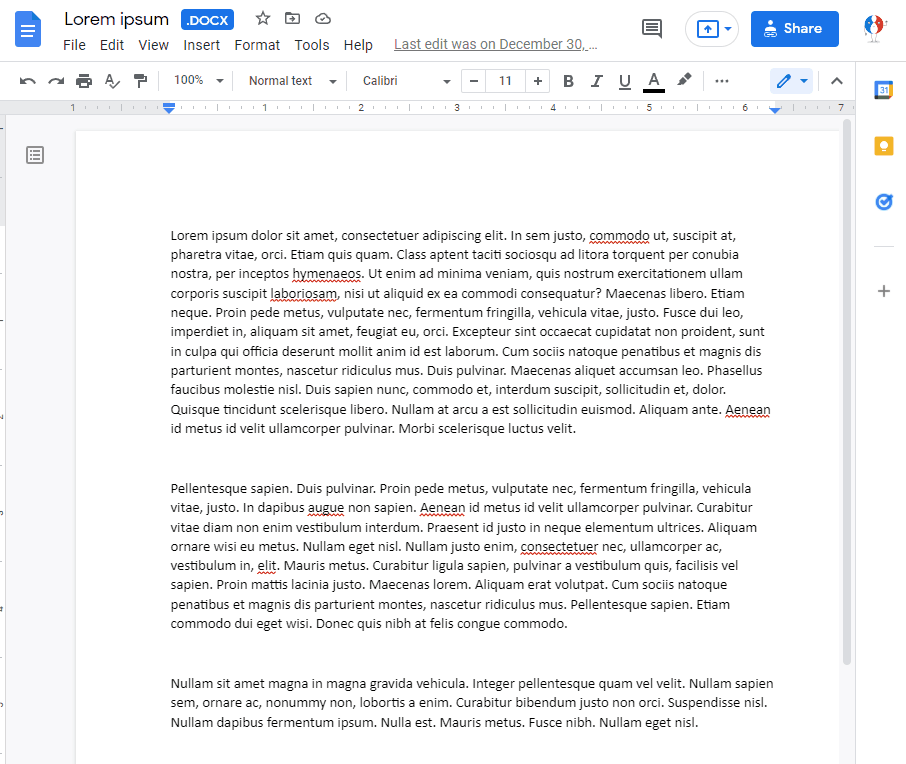
Task: Click the Print icon
Action: point(84,81)
